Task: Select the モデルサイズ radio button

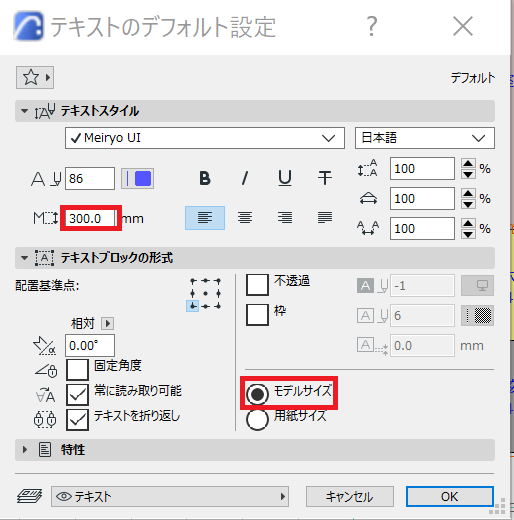Action: [257, 394]
